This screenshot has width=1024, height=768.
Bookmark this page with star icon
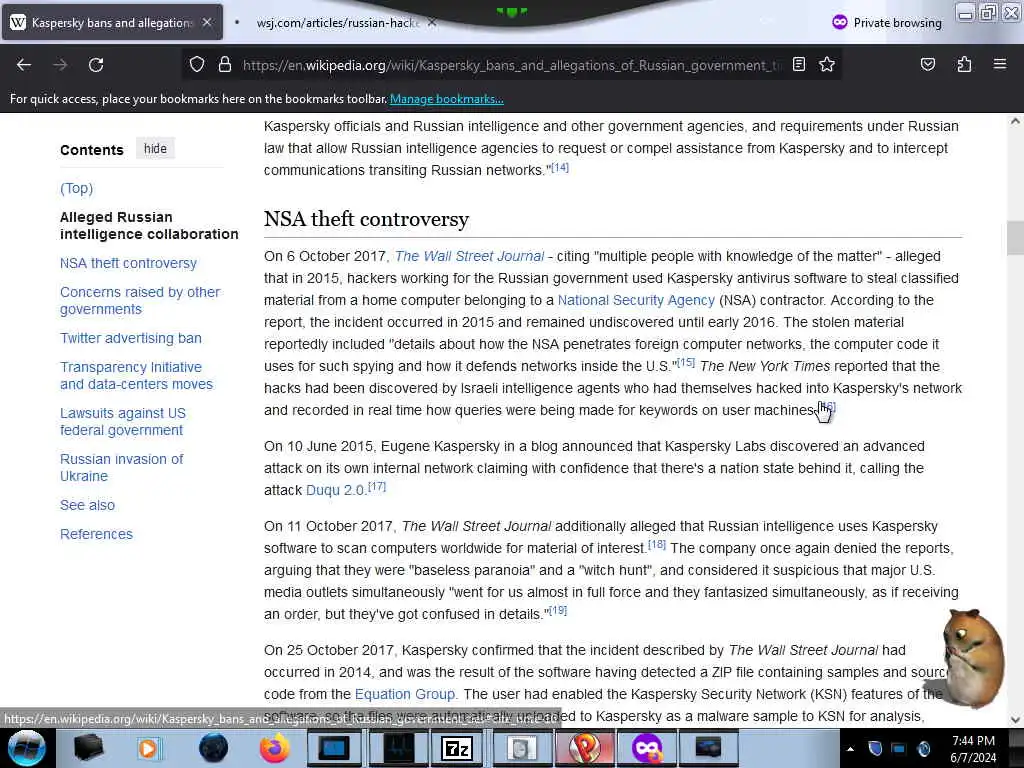click(827, 65)
